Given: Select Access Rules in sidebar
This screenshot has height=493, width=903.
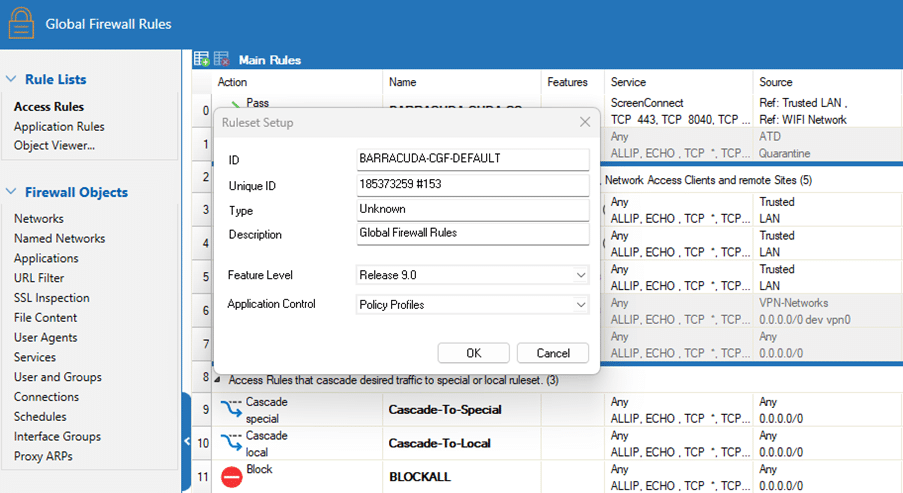Looking at the screenshot, I should tap(49, 107).
